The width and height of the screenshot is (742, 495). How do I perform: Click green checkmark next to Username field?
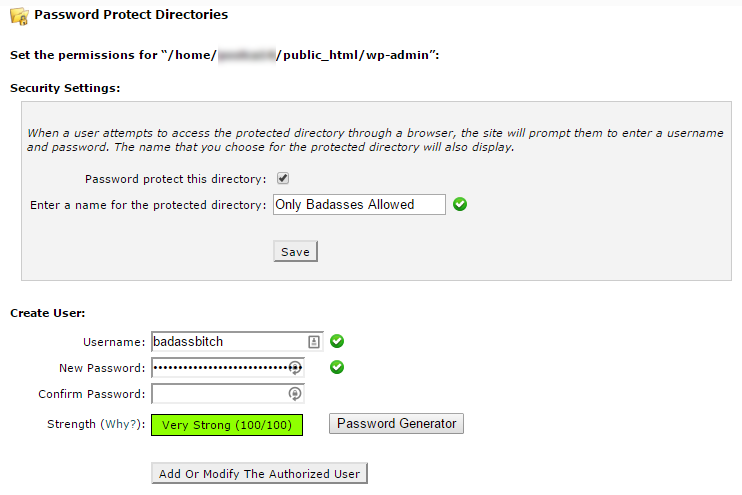(337, 341)
